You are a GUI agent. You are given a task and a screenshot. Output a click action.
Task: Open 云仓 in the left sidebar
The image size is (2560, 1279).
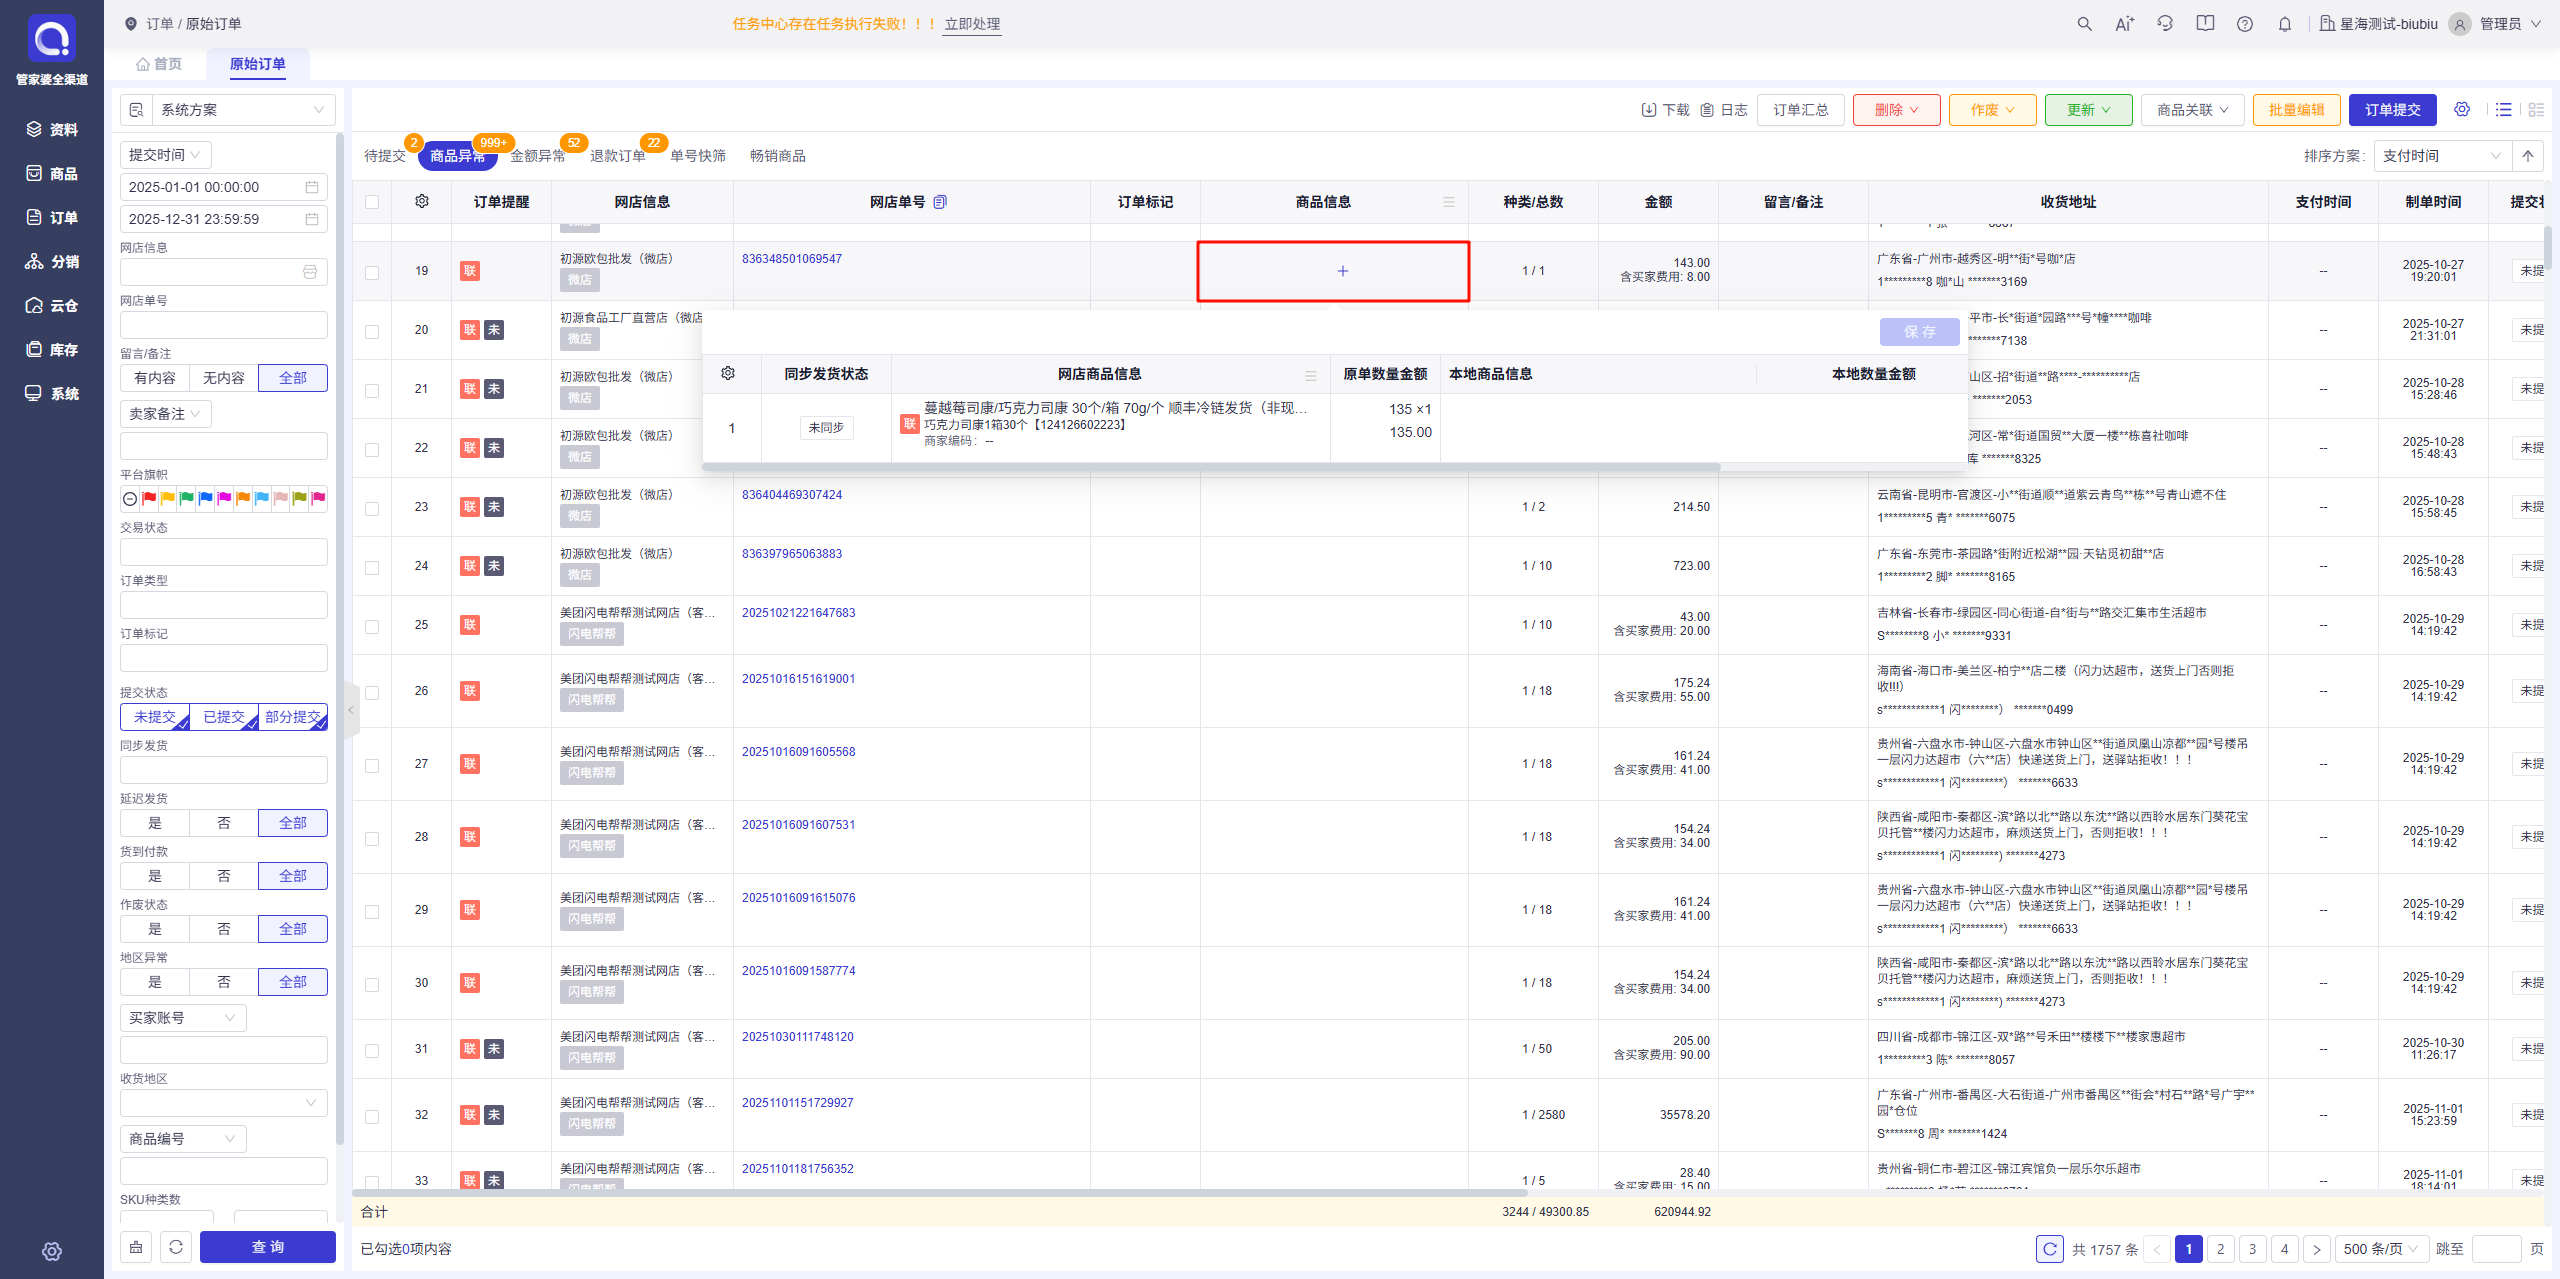click(52, 305)
